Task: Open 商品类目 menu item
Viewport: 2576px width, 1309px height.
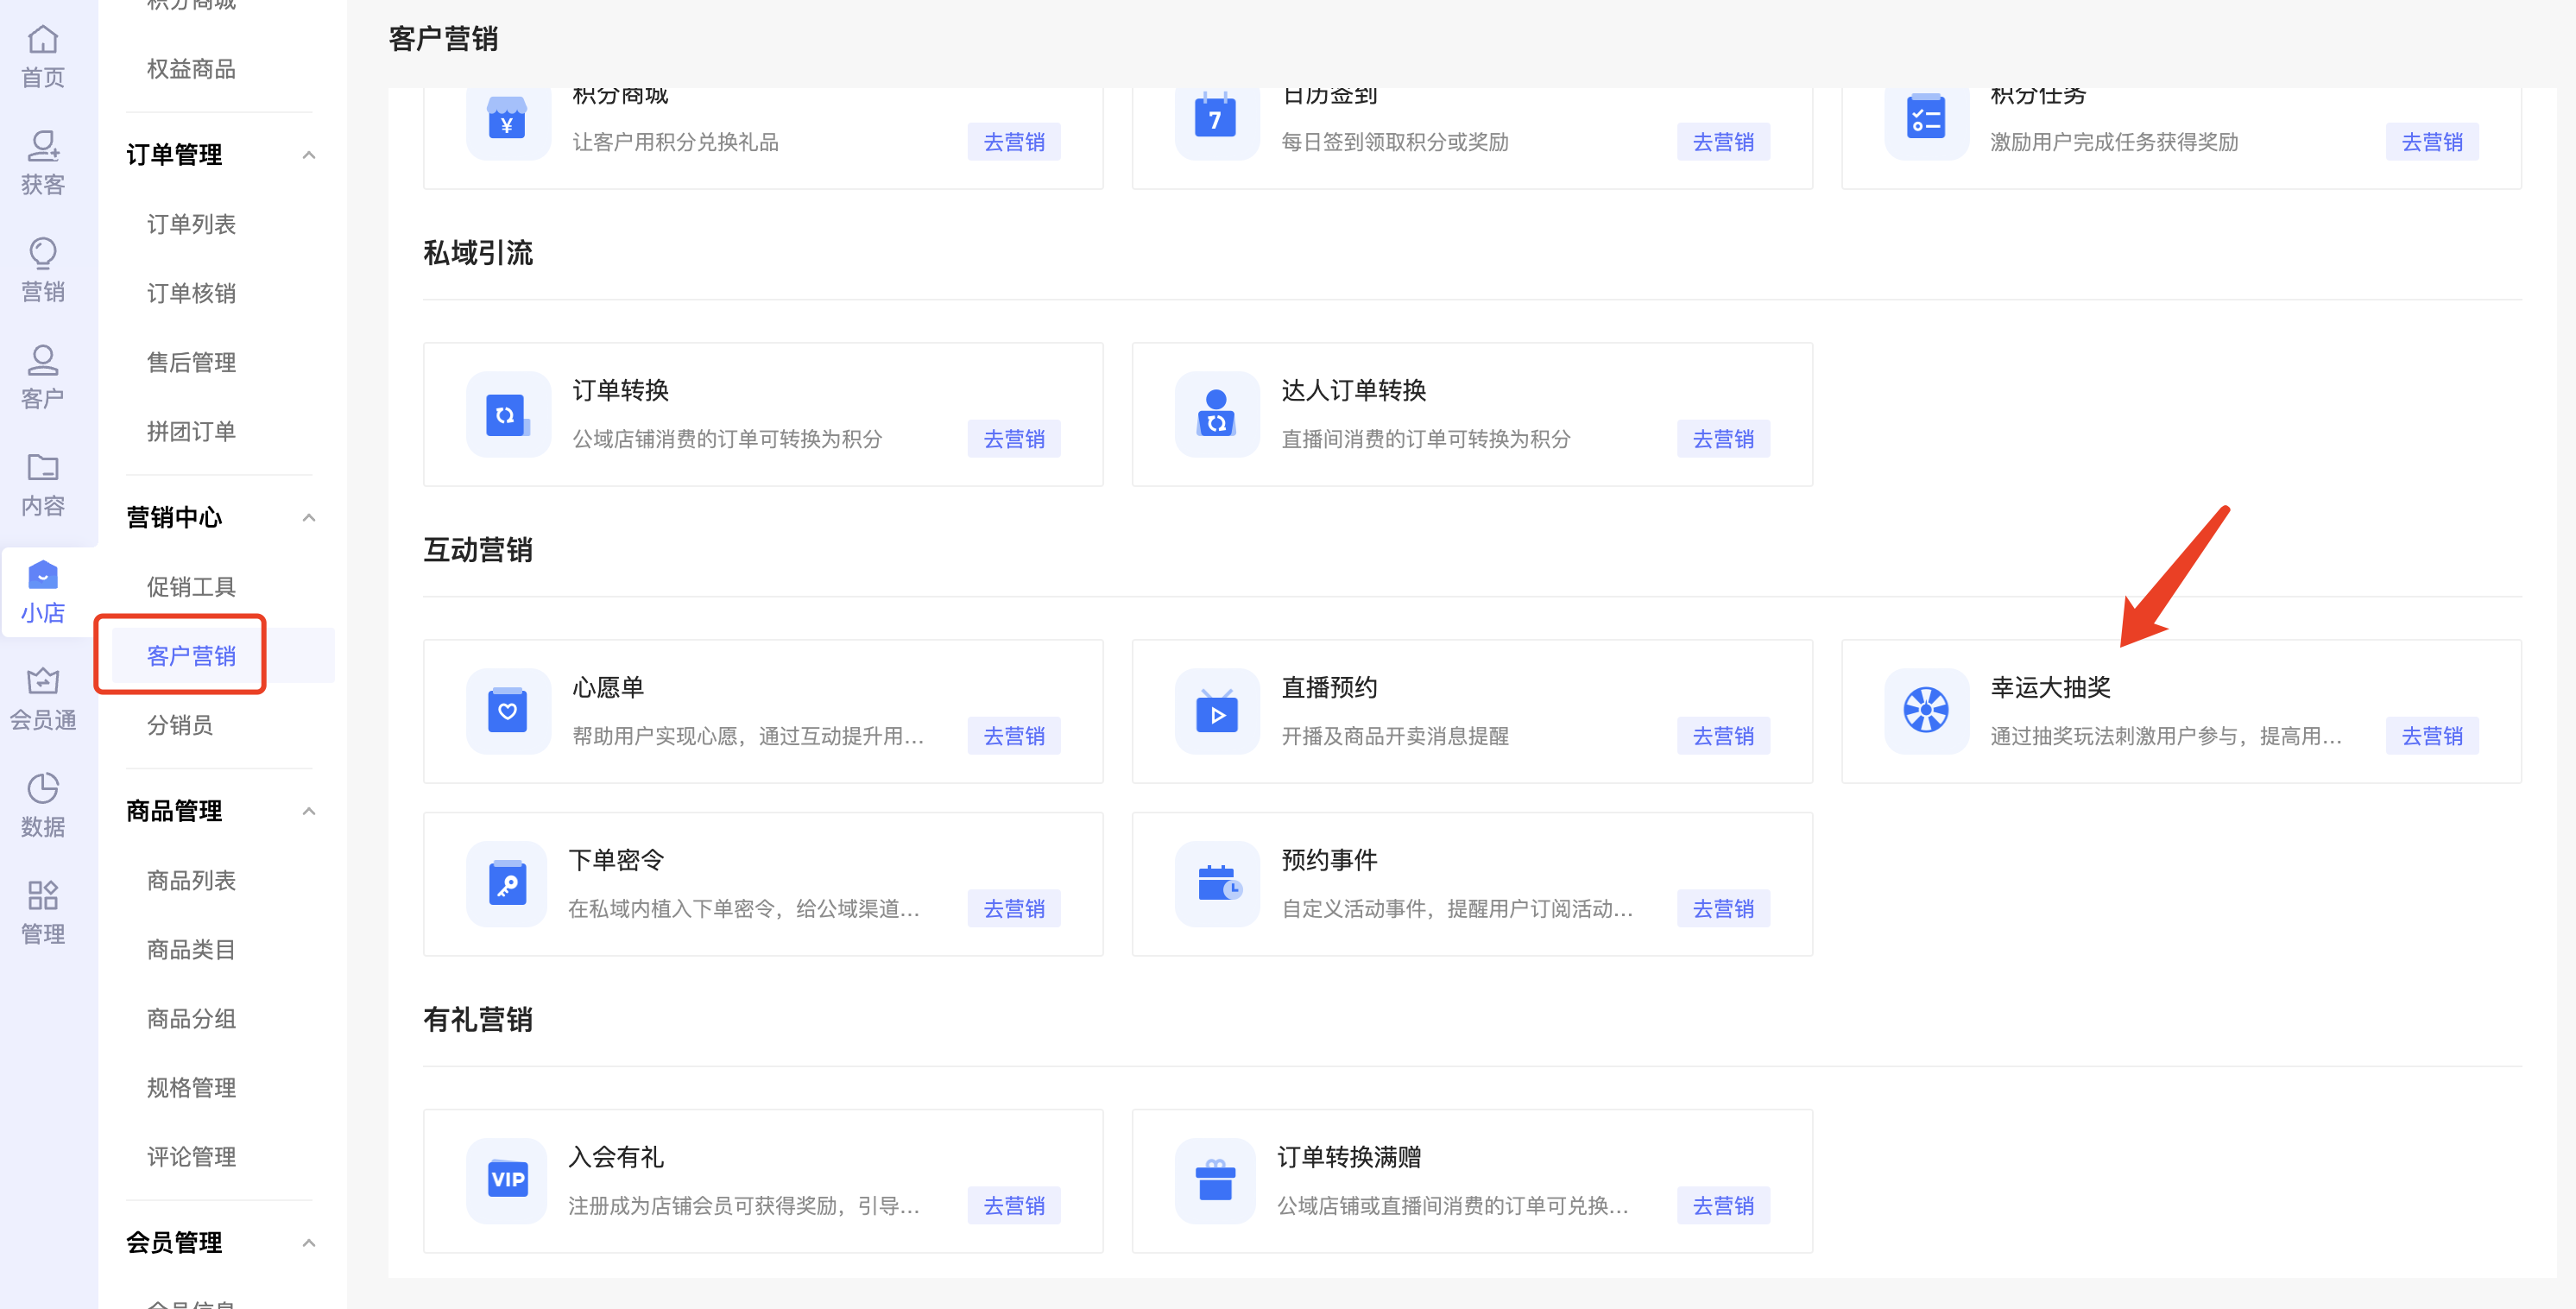Action: [x=191, y=949]
